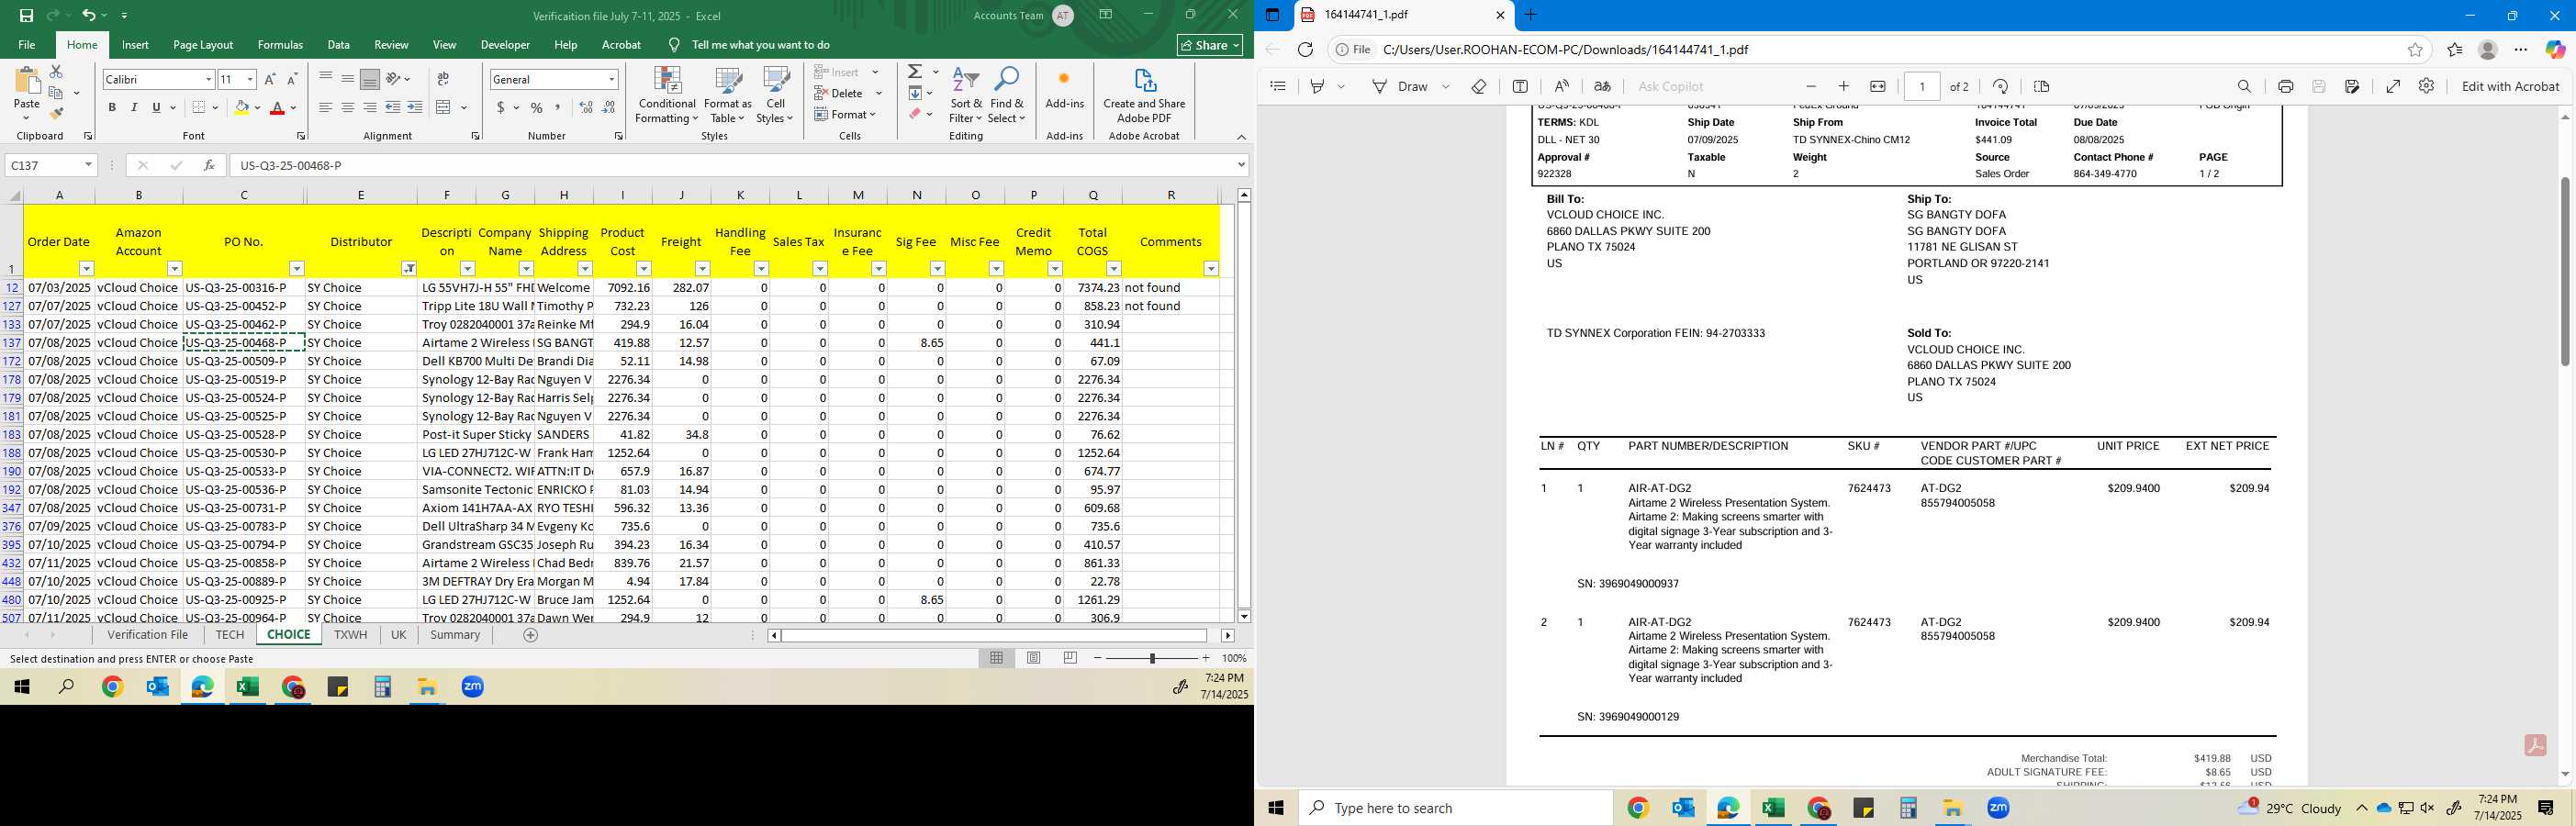Switch to the Summary sheet tab

pos(455,635)
